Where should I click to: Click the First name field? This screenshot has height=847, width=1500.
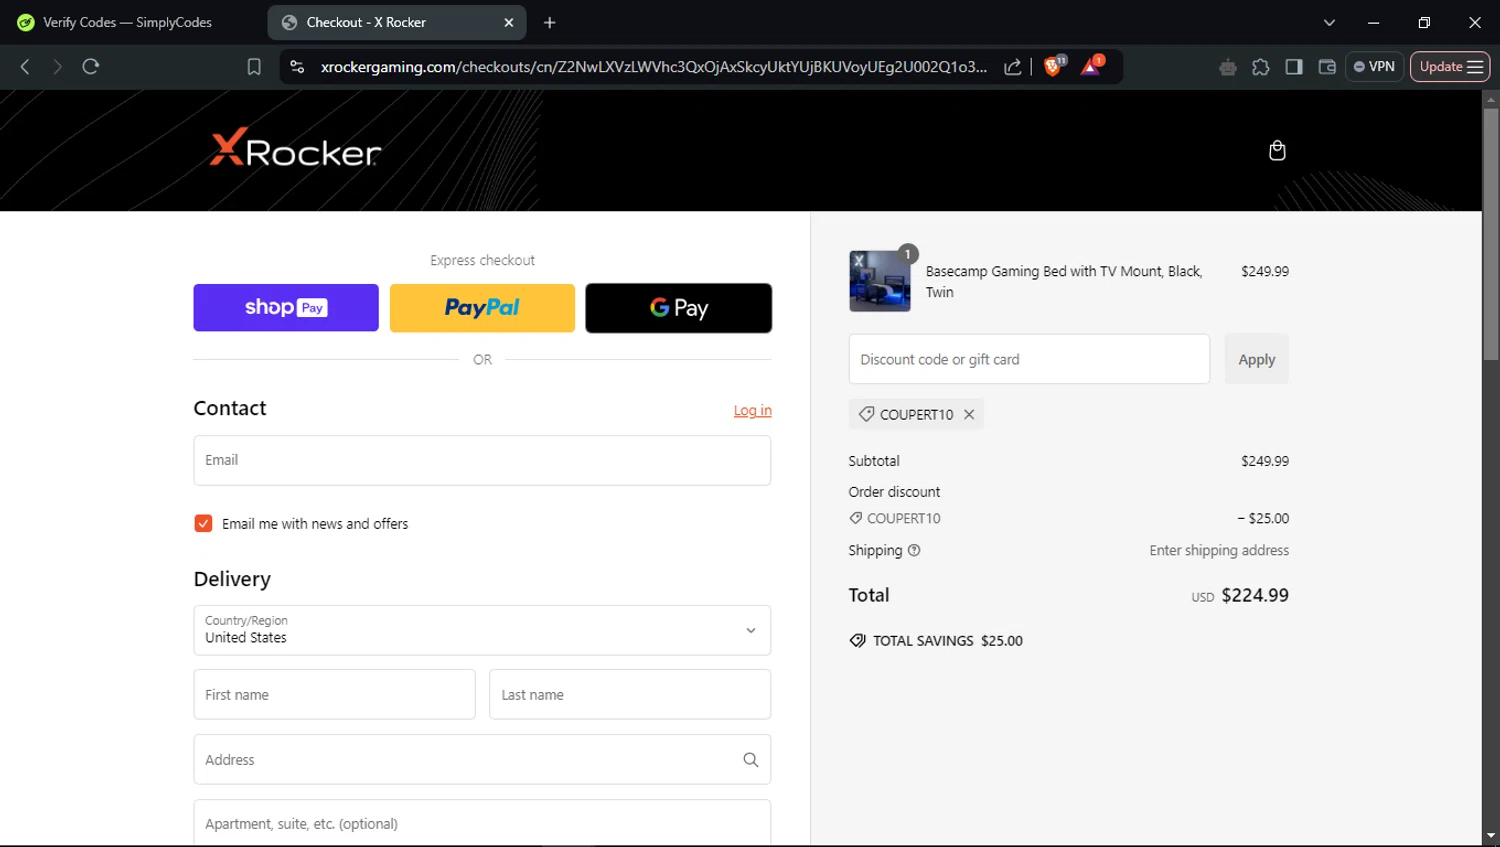click(x=334, y=694)
